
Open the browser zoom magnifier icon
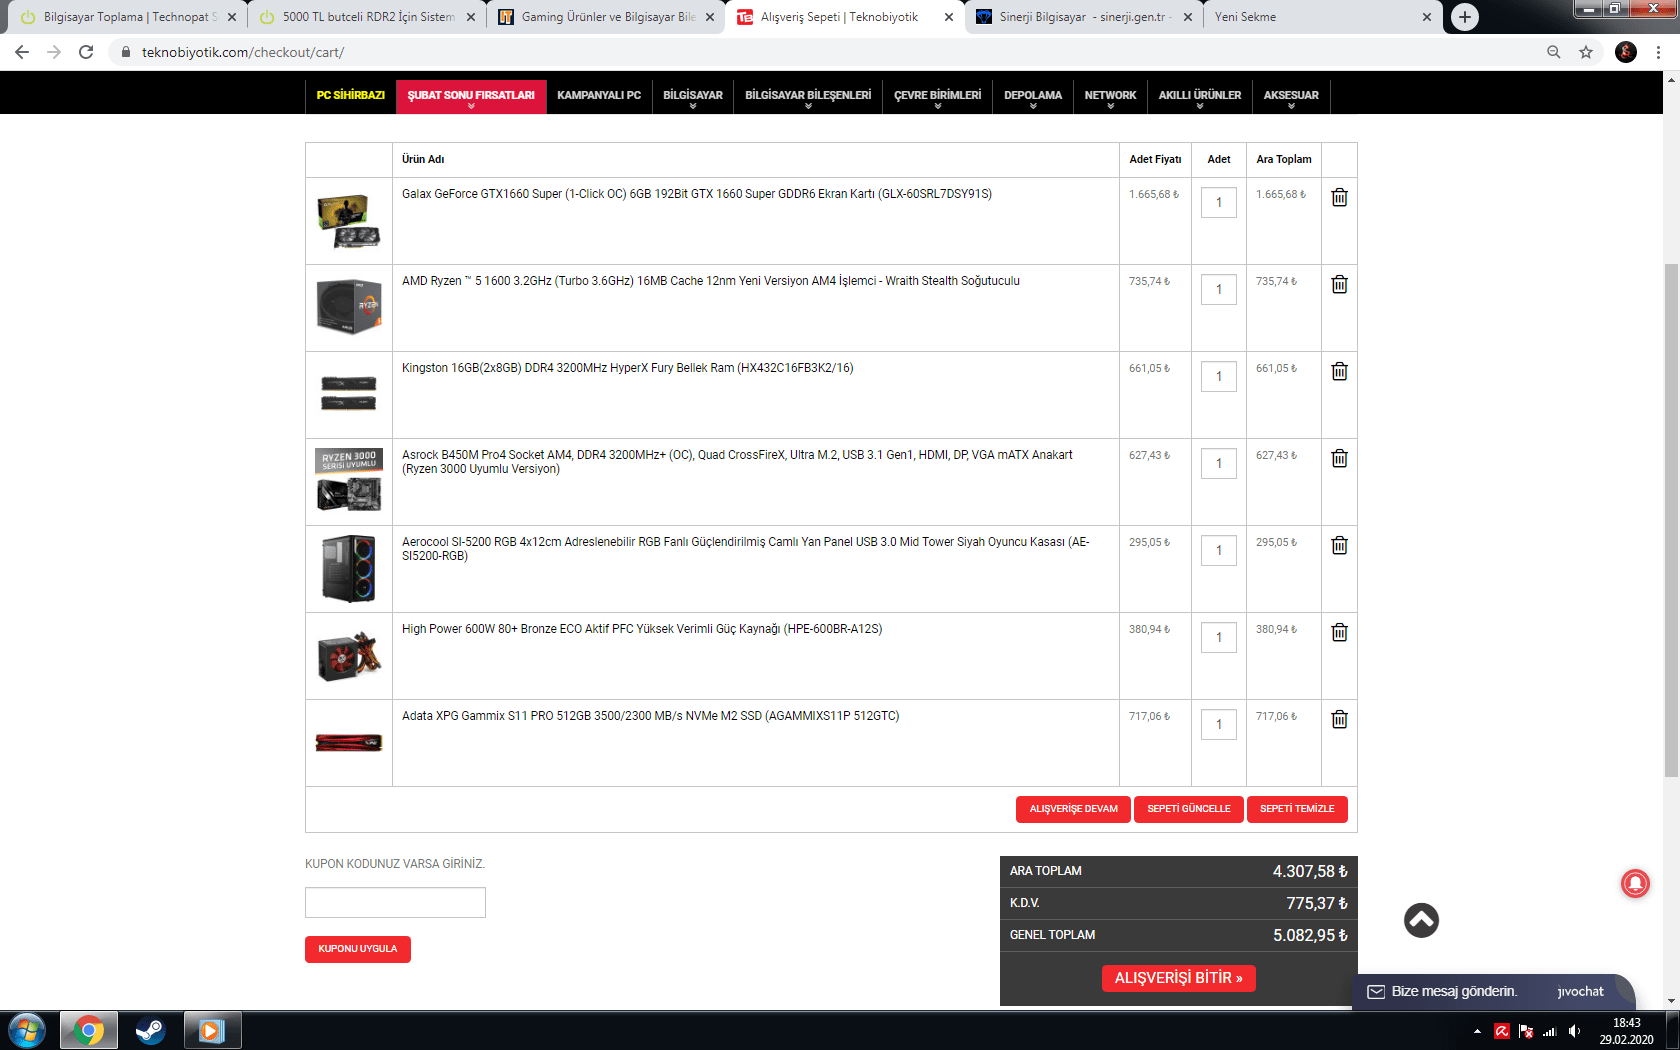click(1554, 52)
